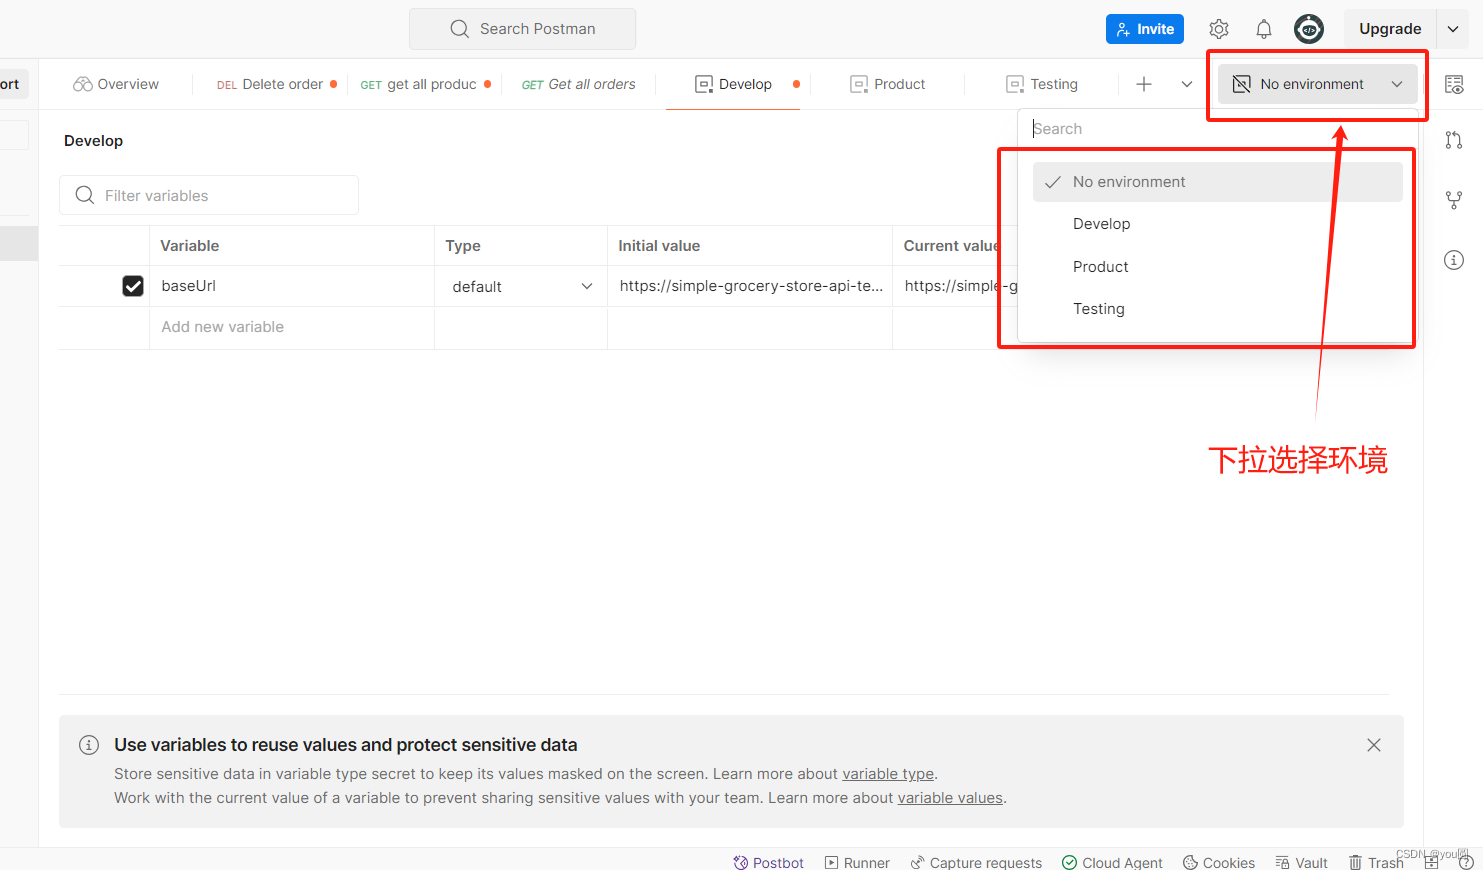Viewport: 1483px width, 870px height.
Task: Open the pull requests sidebar icon
Action: tap(1454, 140)
